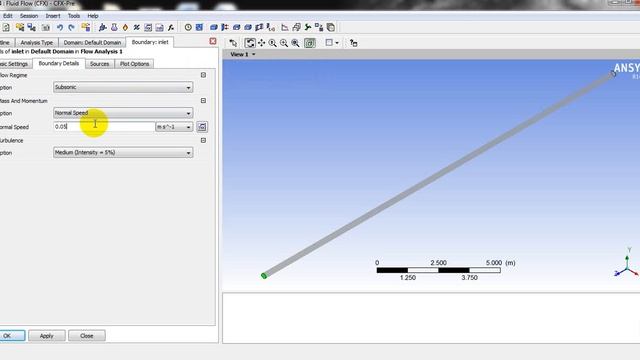Collapse the Flow Regime section

click(x=203, y=75)
